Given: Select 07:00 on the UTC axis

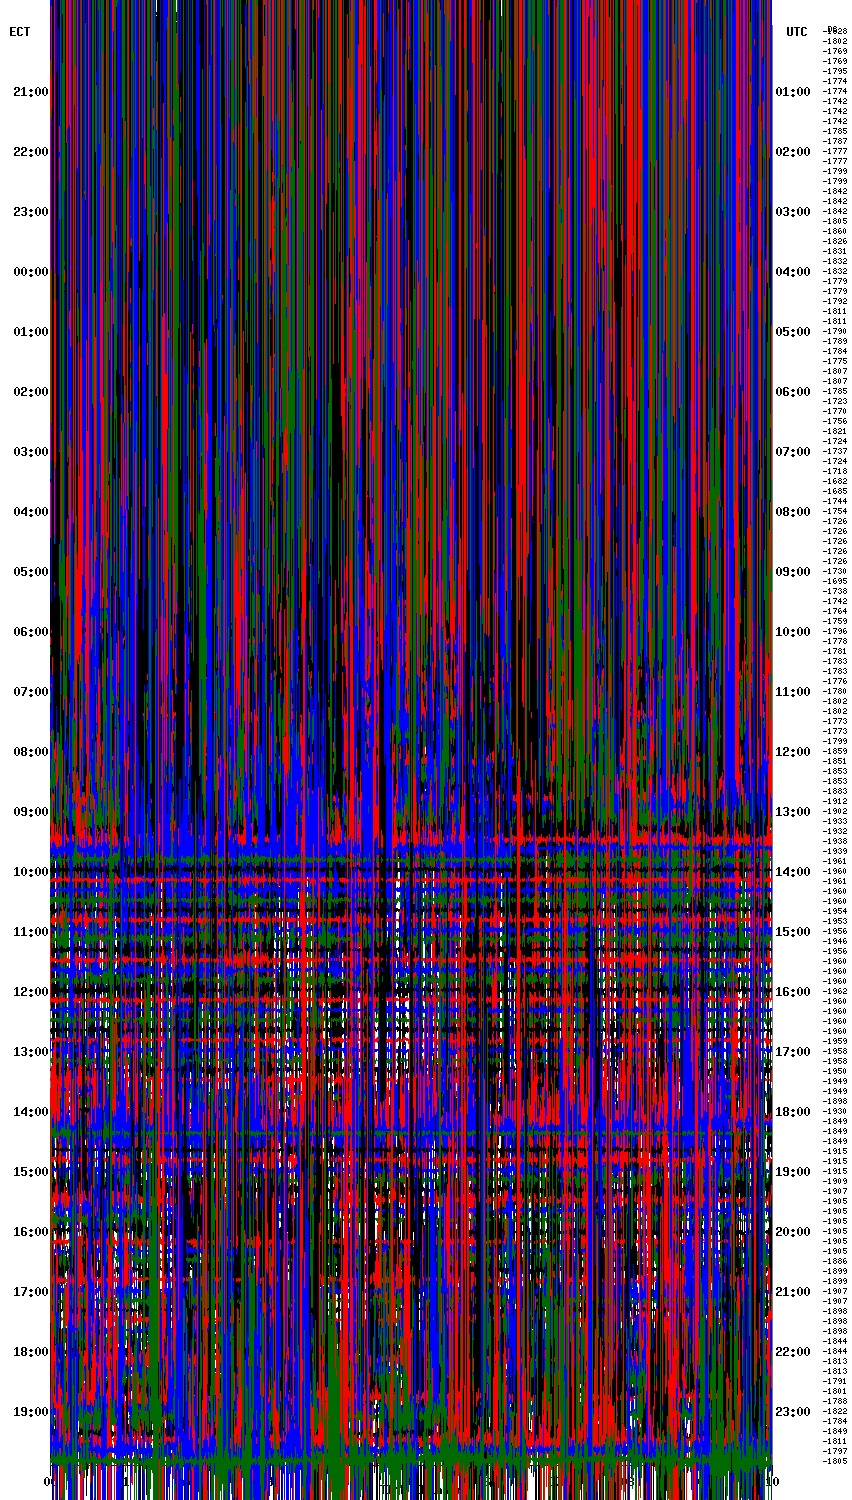Looking at the screenshot, I should [793, 452].
